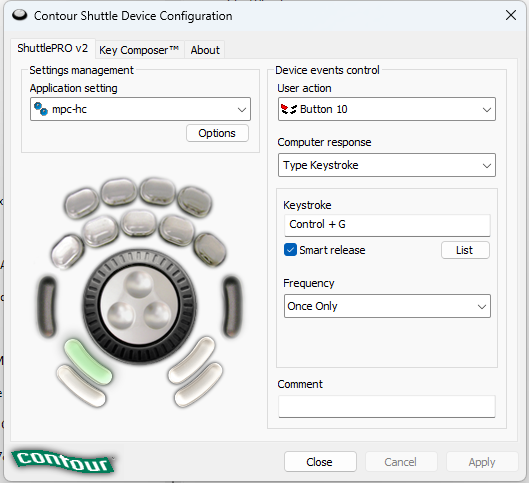Expand the Computer response Type Keystroke dropdown
The height and width of the screenshot is (483, 529).
(387, 165)
